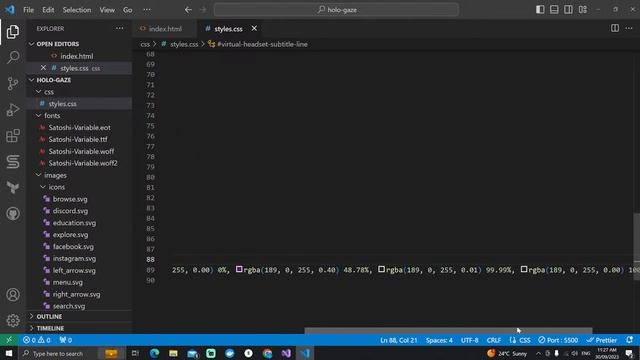The height and width of the screenshot is (360, 640).
Task: Show more menus via title bar ellipsis
Action: point(147,10)
